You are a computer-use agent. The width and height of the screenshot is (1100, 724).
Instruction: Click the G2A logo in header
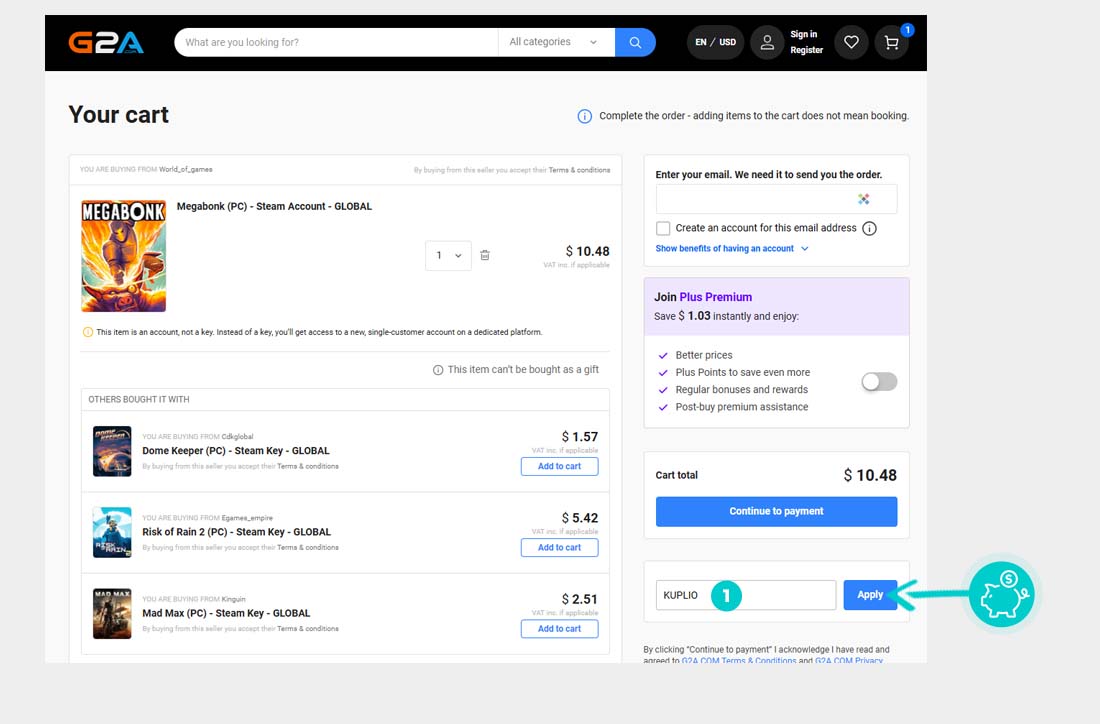click(106, 42)
